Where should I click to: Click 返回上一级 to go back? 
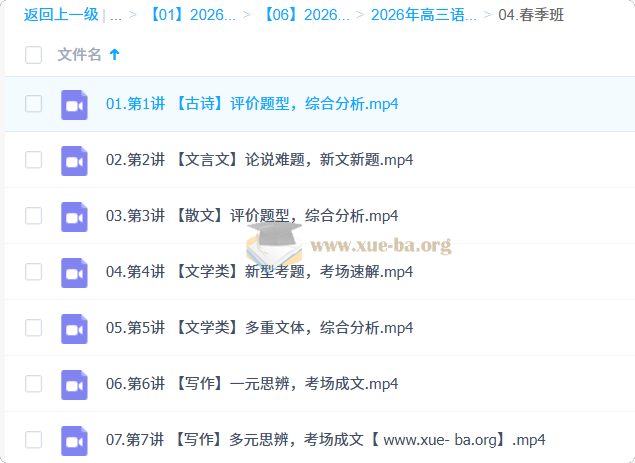point(60,15)
